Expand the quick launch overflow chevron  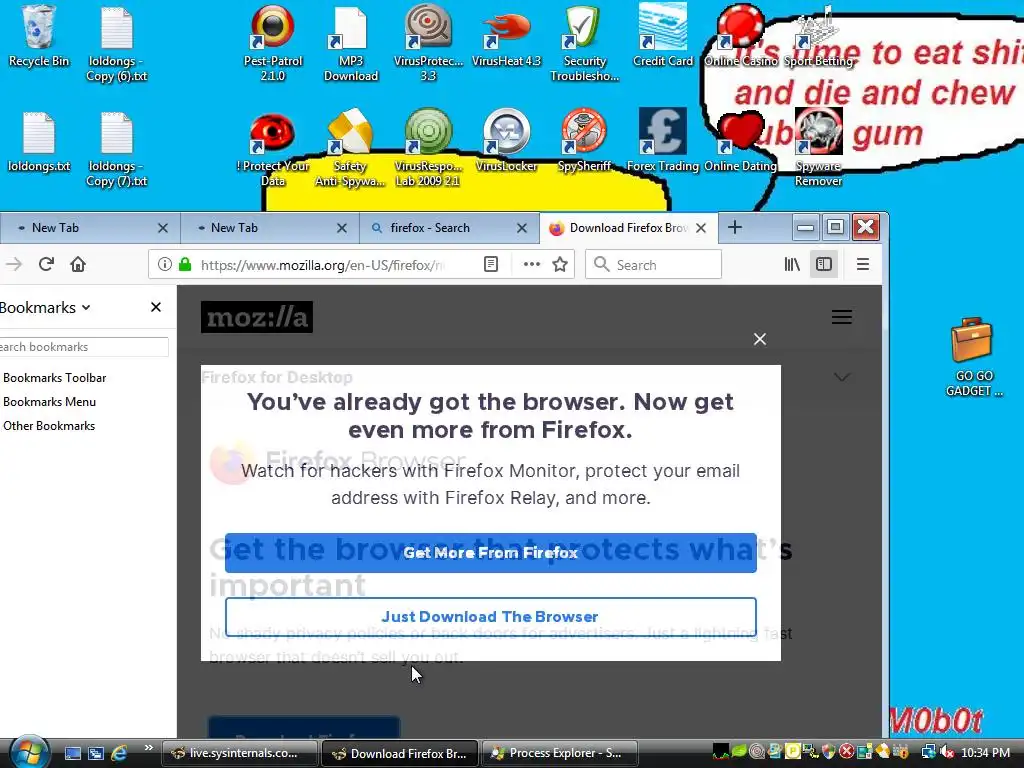pos(149,748)
